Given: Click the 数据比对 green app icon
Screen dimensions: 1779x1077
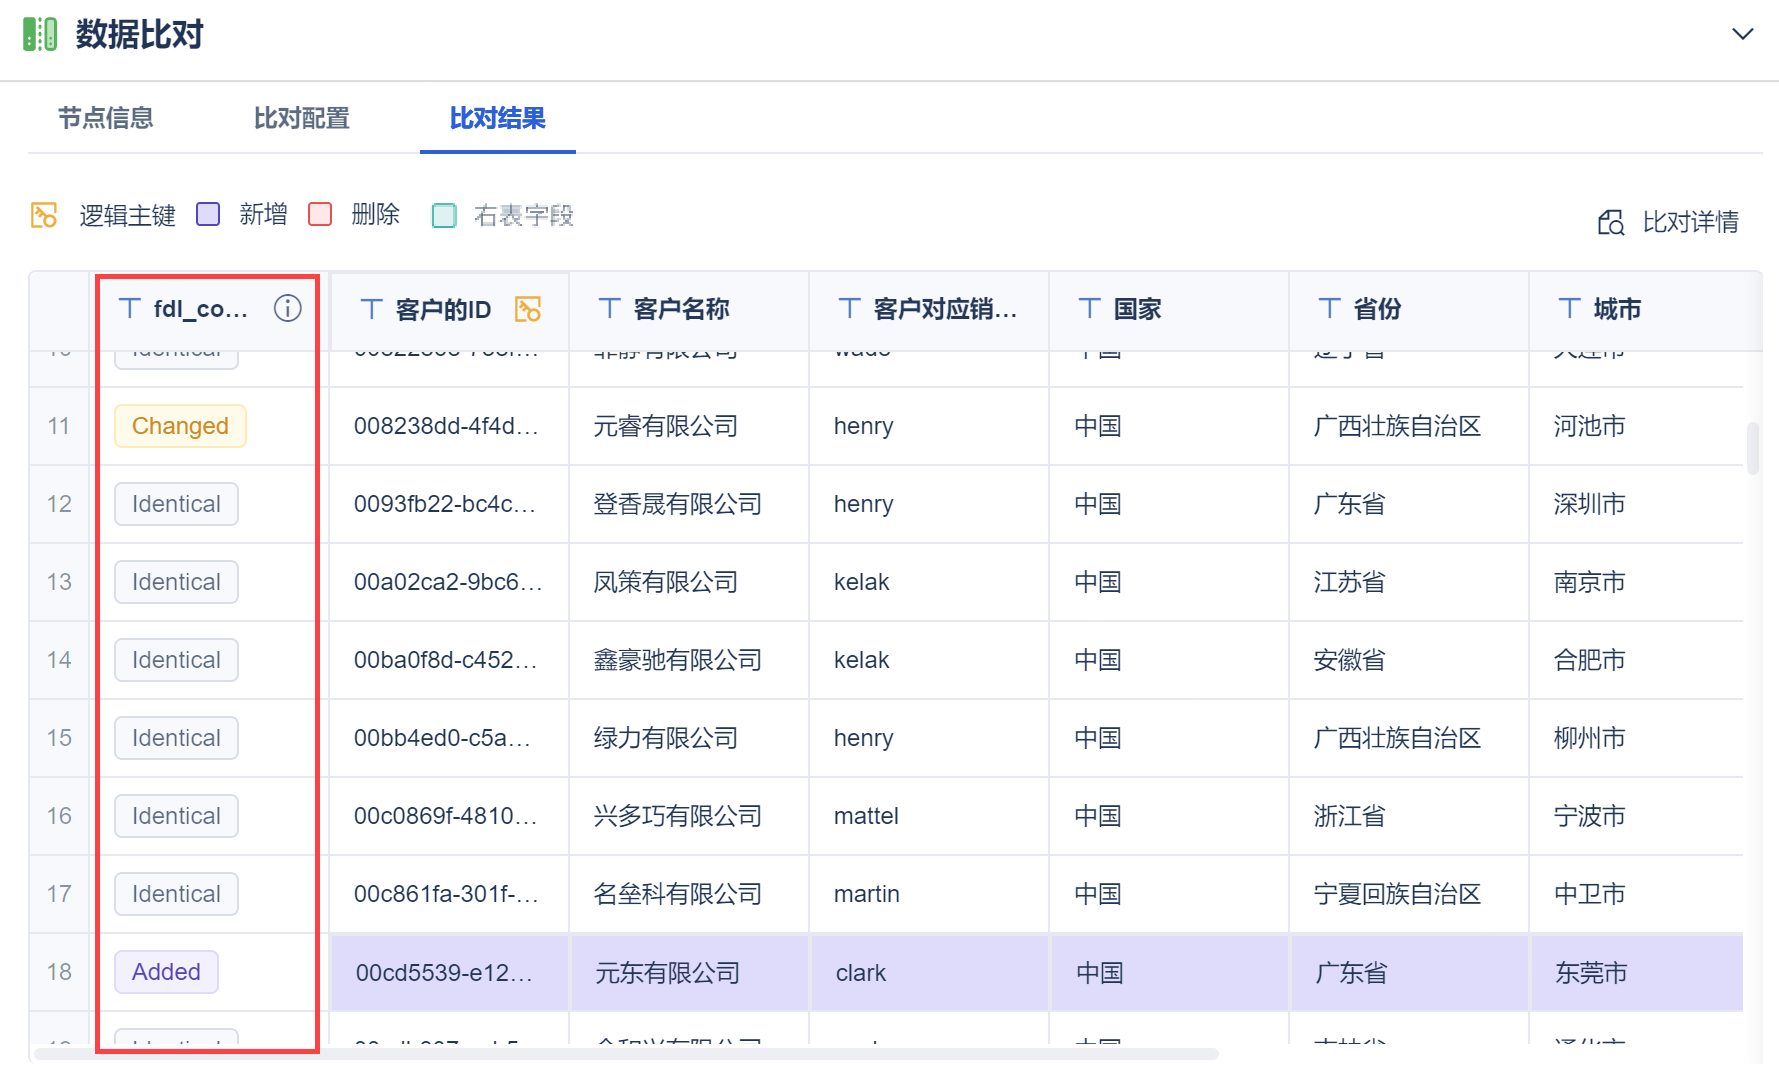Looking at the screenshot, I should pos(40,35).
